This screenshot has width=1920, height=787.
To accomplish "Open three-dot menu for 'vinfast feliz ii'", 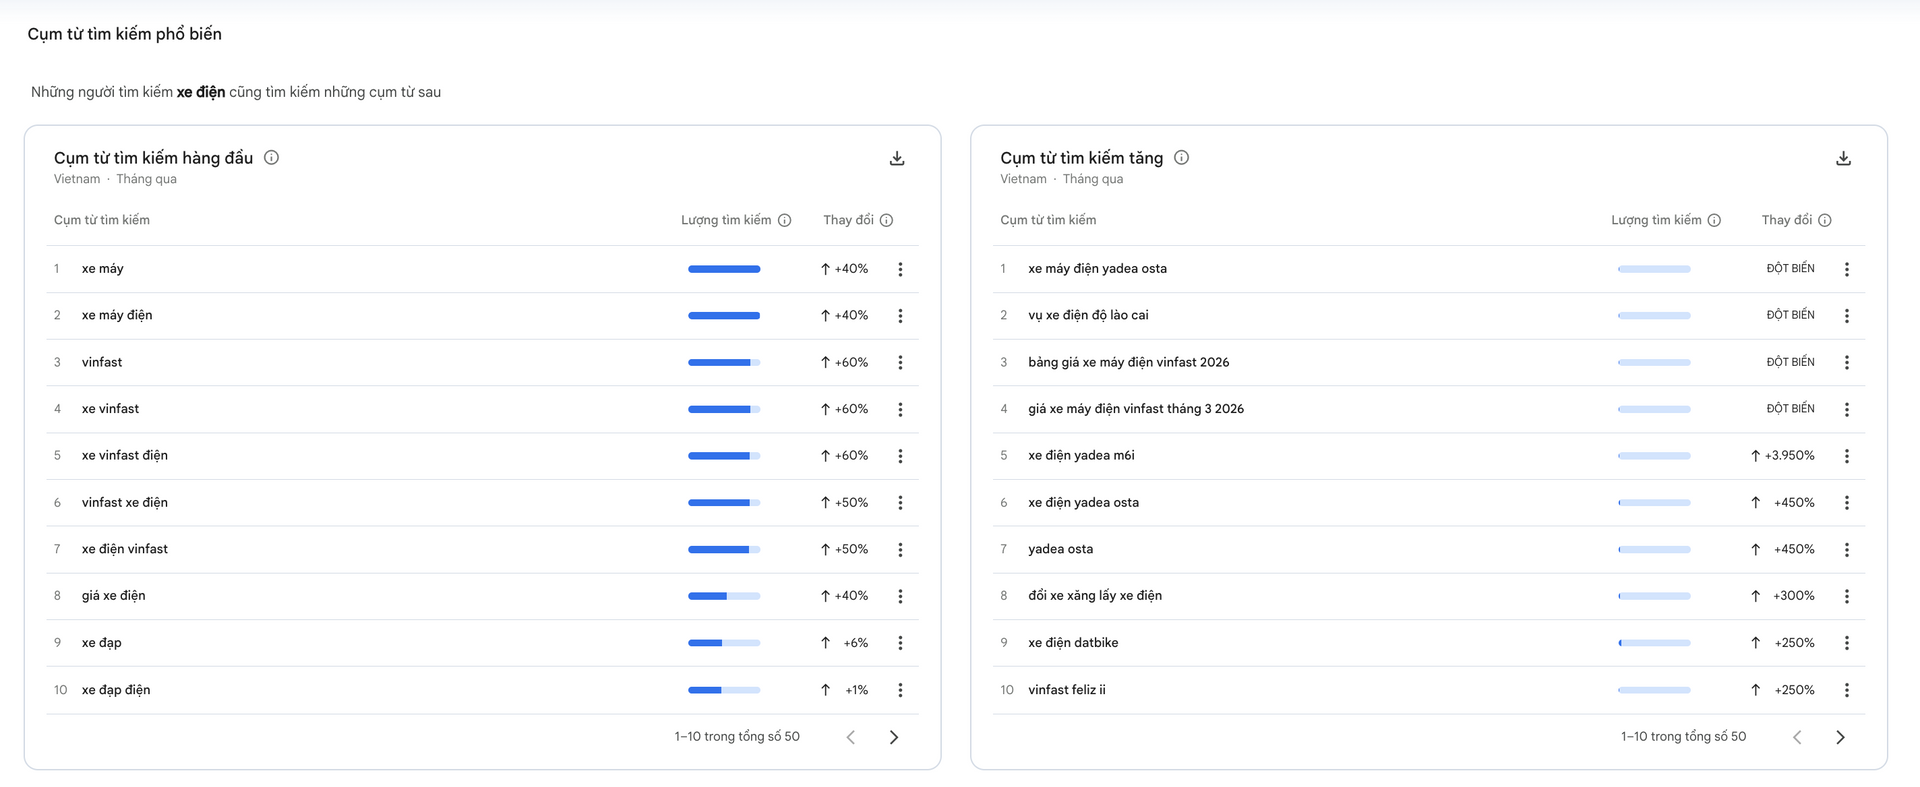I will 1846,690.
